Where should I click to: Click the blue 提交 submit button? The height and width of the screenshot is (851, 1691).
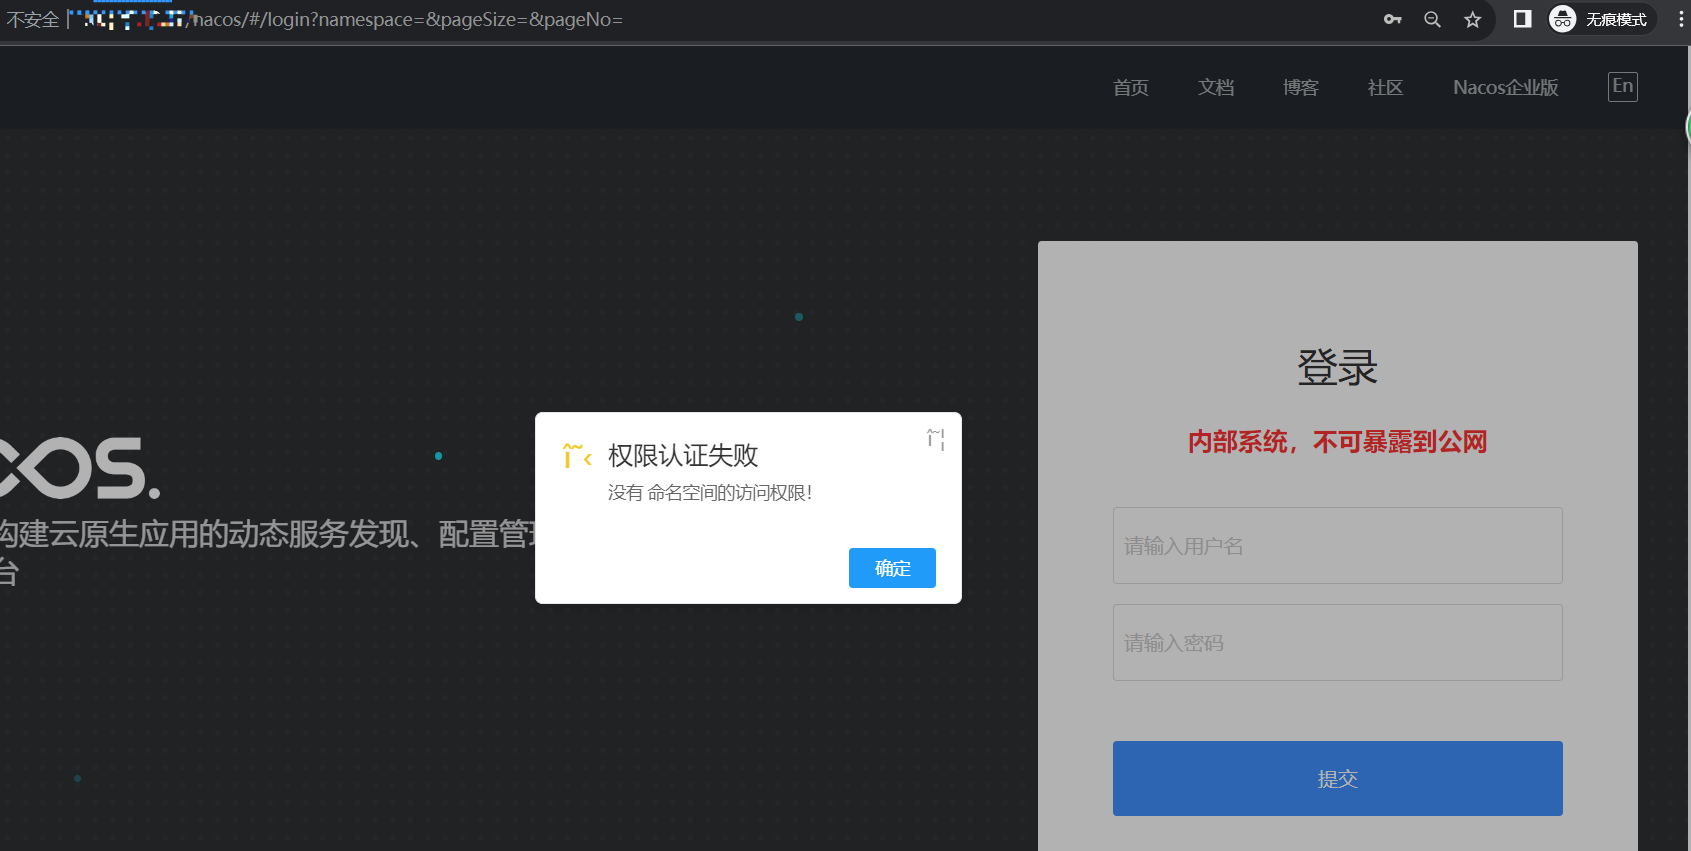click(x=1337, y=778)
